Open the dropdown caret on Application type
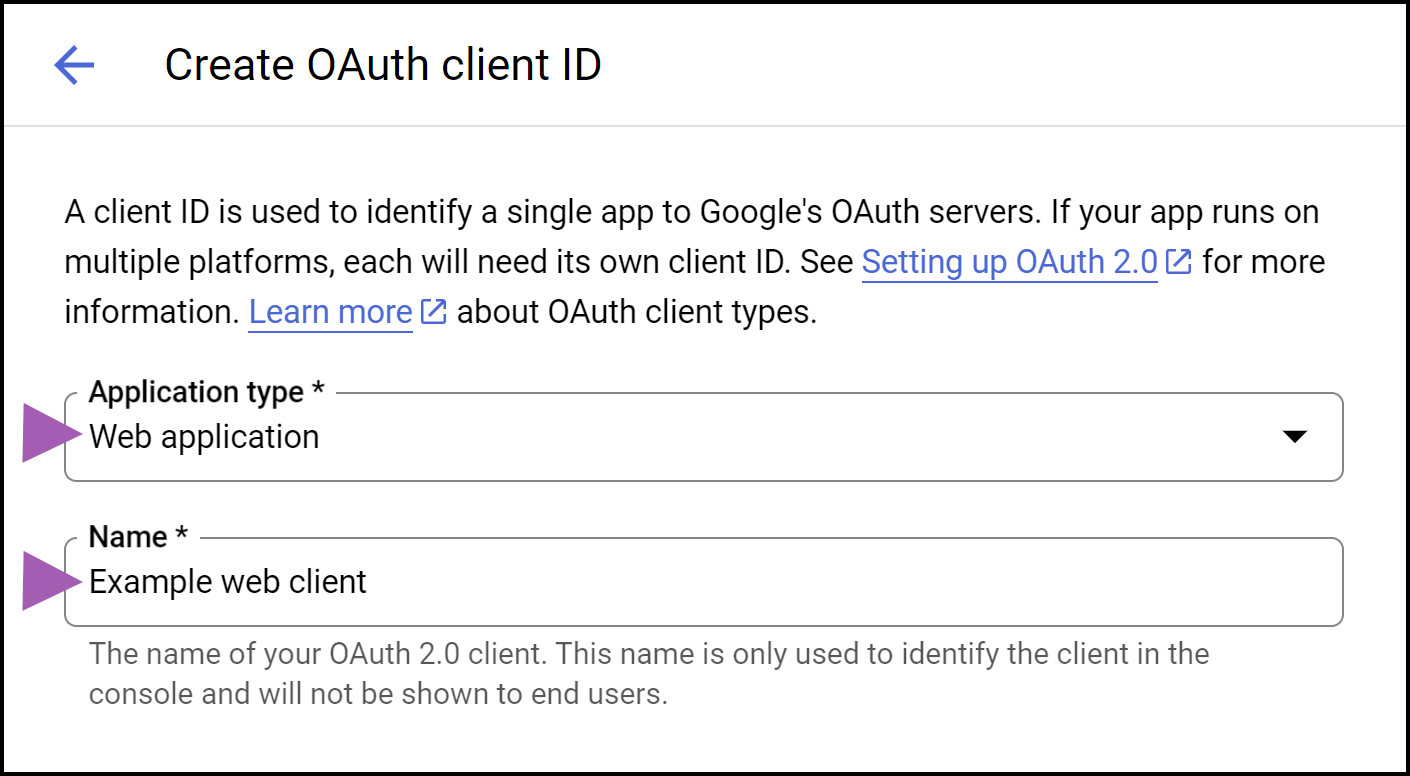This screenshot has height=776, width=1410. coord(1296,436)
